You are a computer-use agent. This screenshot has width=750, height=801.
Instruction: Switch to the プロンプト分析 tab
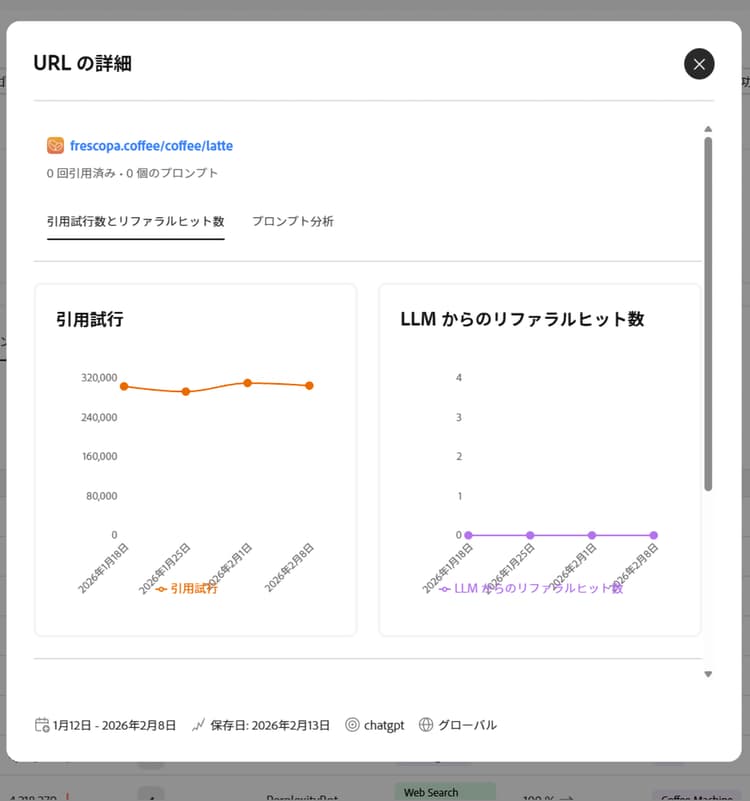(293, 221)
